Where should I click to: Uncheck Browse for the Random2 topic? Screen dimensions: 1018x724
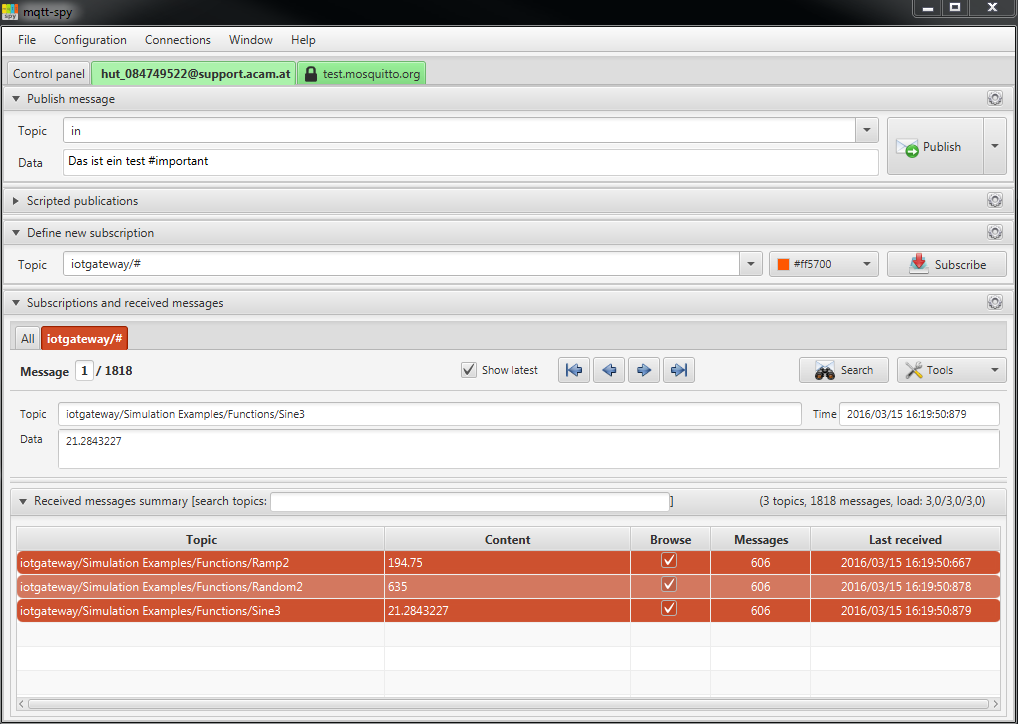(669, 584)
